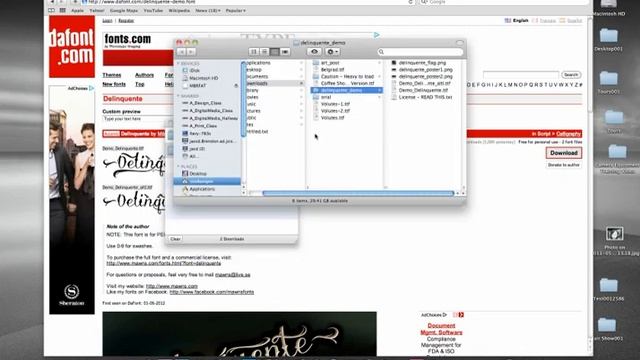Viewport: 640px width, 360px height.
Task: Eject the MBRFAT volume in the sidebar
Action: pos(236,86)
